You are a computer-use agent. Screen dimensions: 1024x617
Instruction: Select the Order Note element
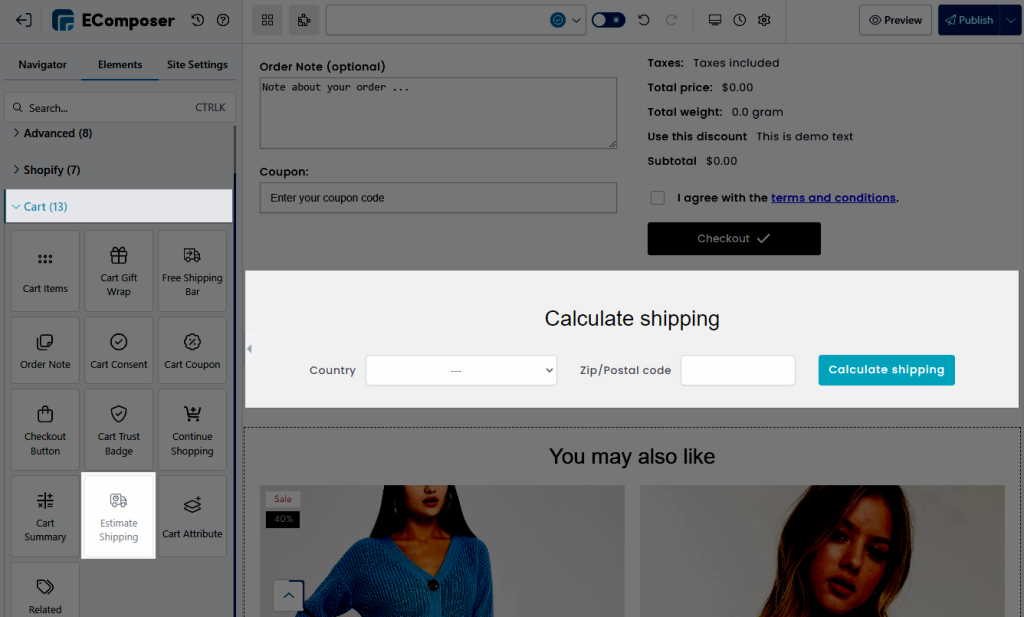[45, 351]
